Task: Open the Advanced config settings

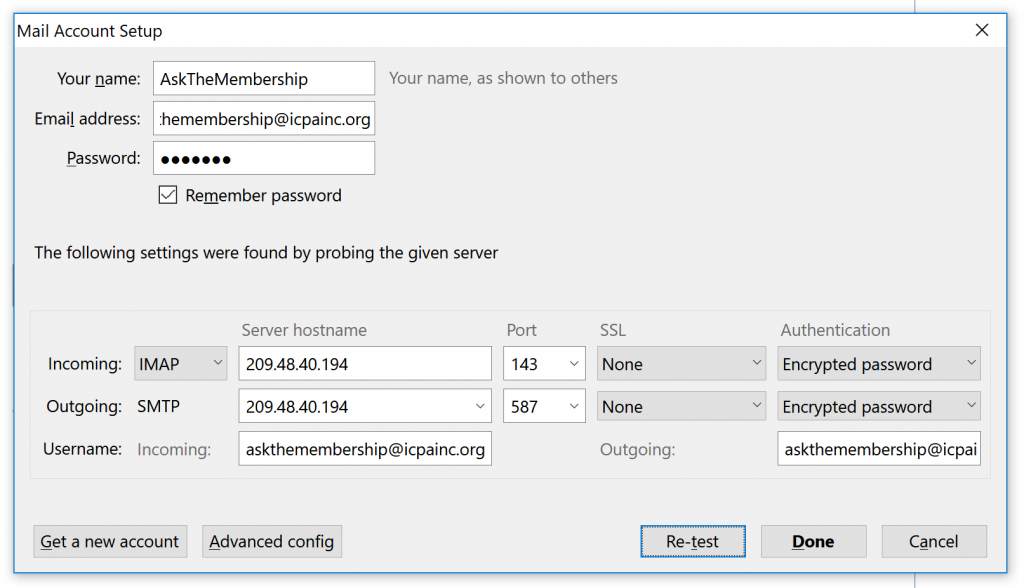Action: [x=272, y=541]
